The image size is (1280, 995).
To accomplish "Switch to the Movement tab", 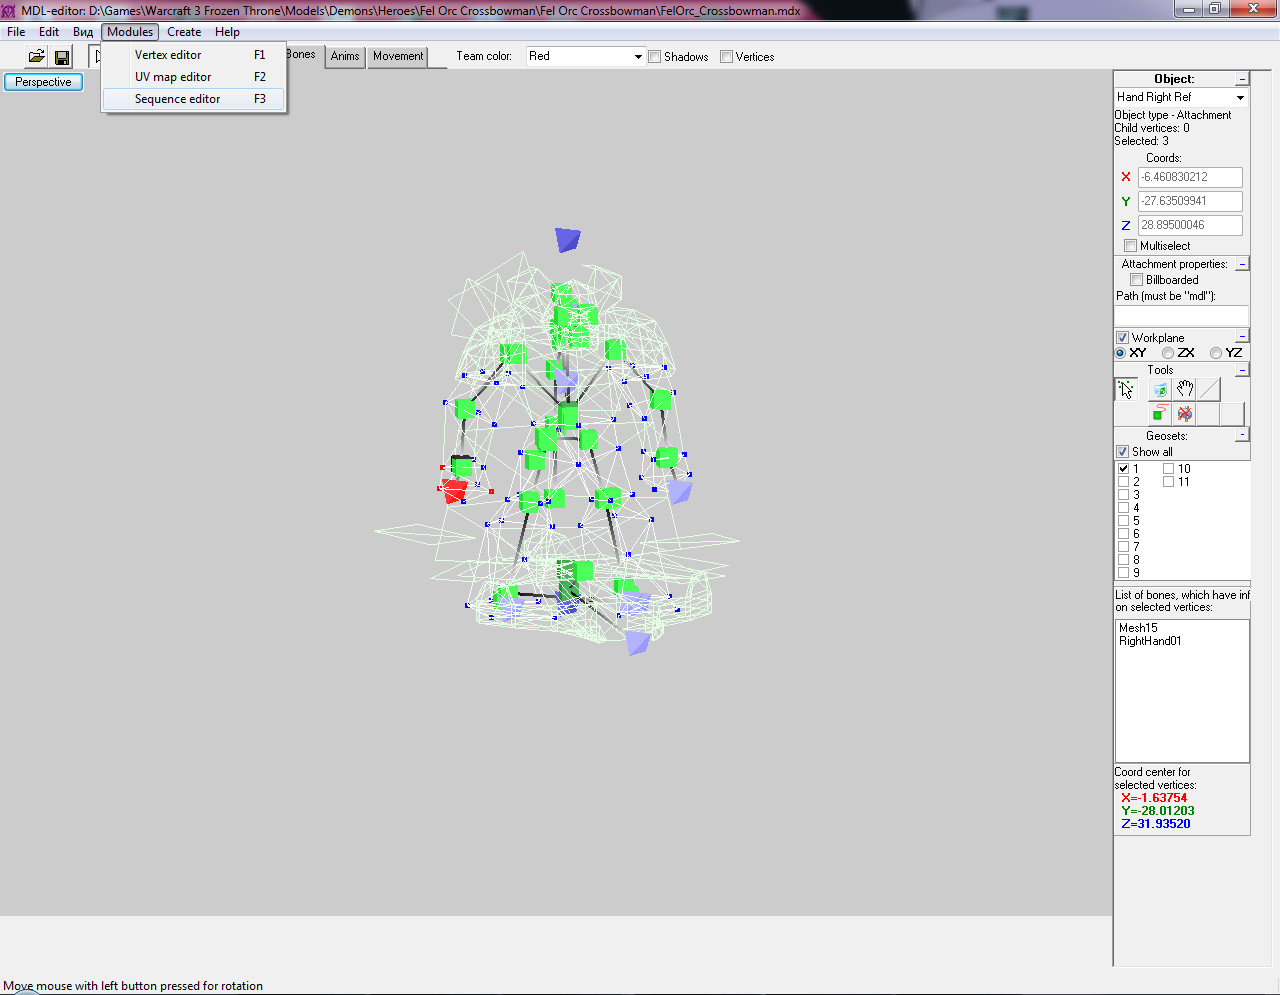I will point(398,56).
